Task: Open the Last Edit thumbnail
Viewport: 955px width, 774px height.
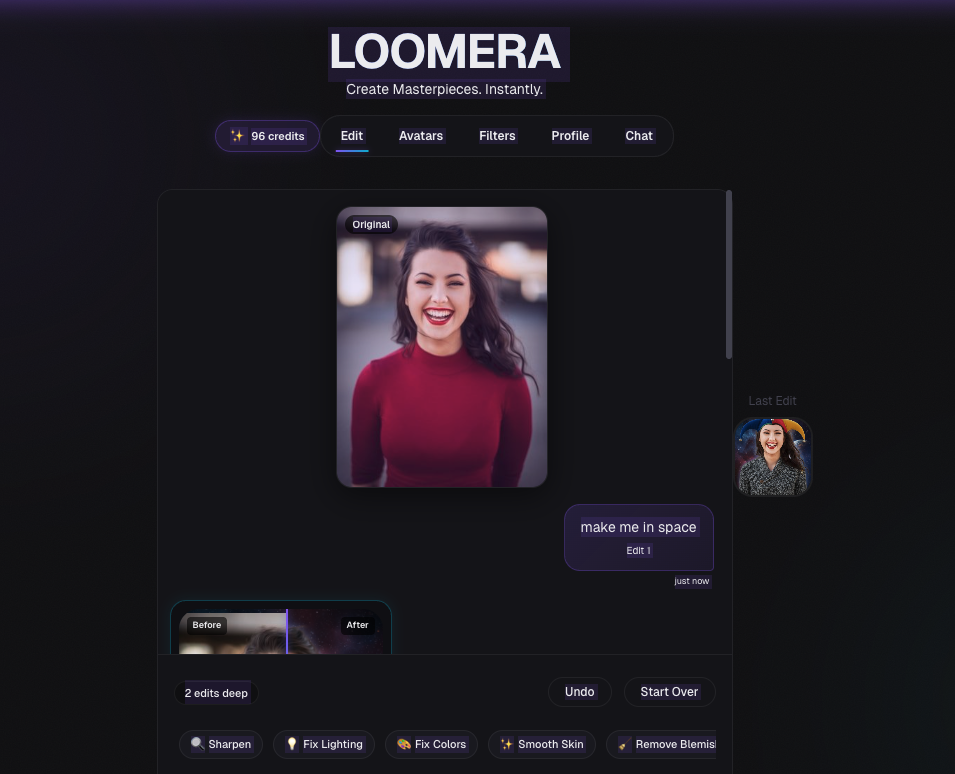Action: tap(772, 457)
